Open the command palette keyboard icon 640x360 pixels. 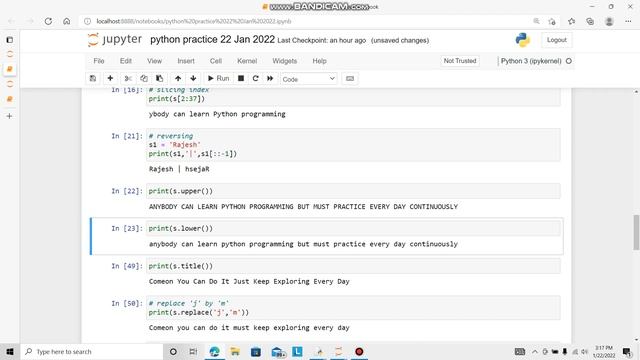pyautogui.click(x=350, y=78)
